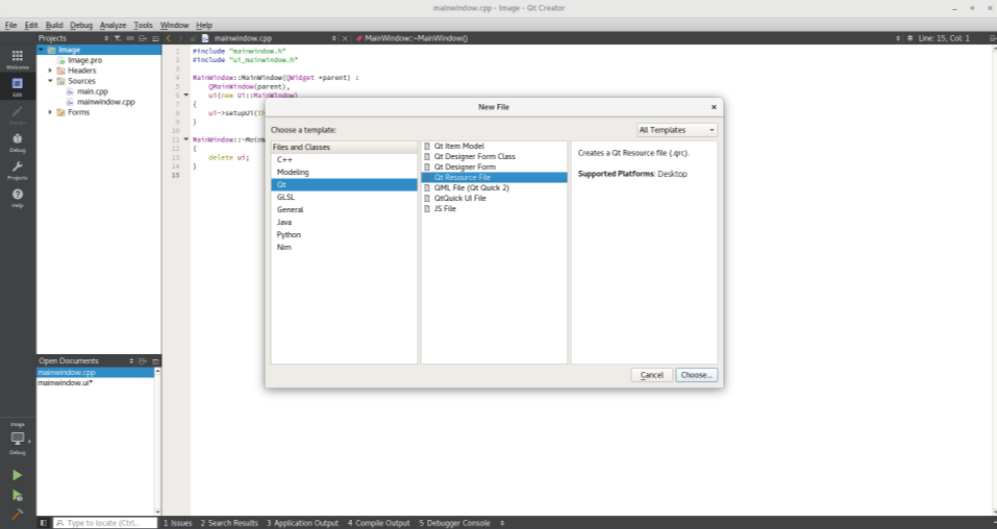Show the Issues output pane
This screenshot has width=997, height=529.
[177, 523]
